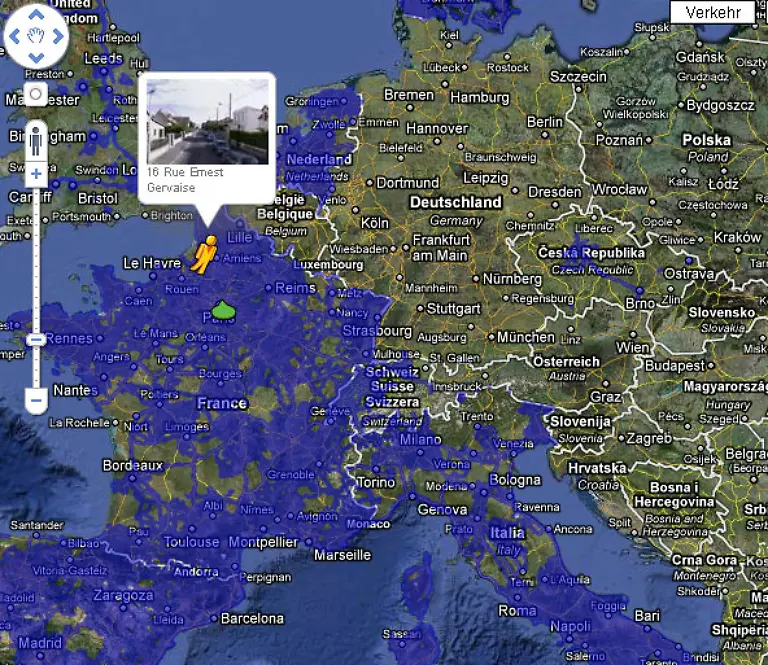Click the circle location button below pan control
Viewport: 768px width, 665px height.
35,95
